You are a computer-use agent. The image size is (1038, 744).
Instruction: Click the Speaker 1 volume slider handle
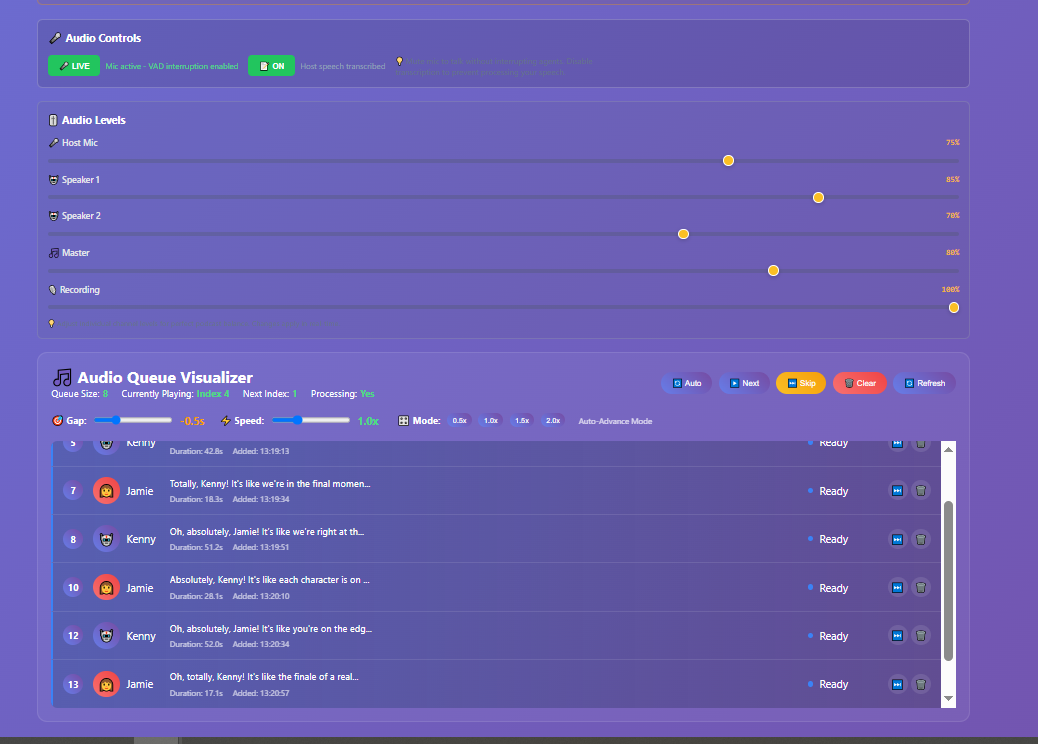(818, 197)
